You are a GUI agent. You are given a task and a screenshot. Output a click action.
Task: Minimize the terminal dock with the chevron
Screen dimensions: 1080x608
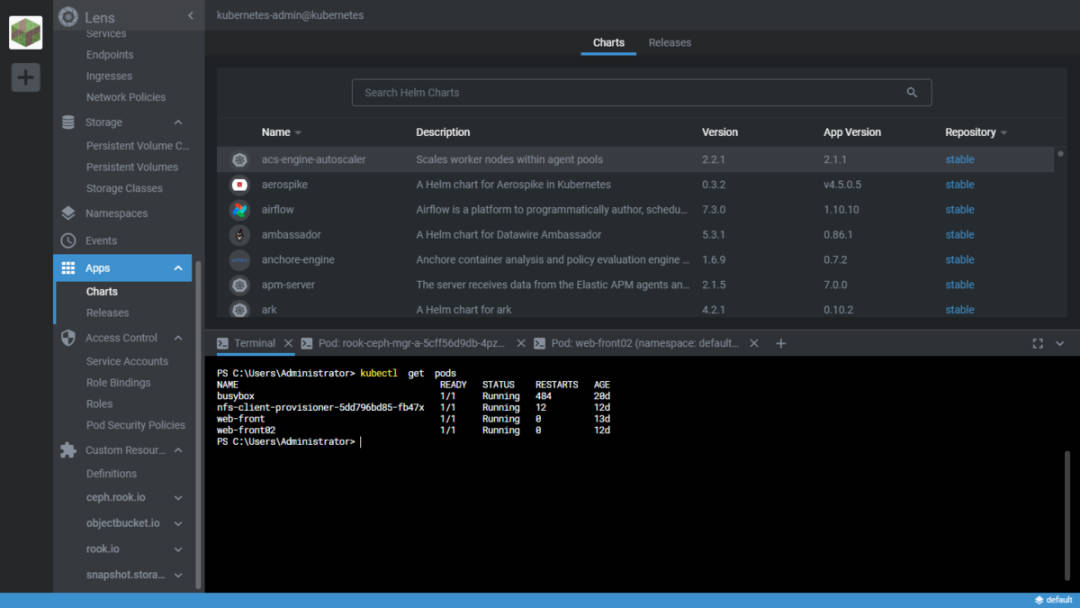tap(1059, 344)
